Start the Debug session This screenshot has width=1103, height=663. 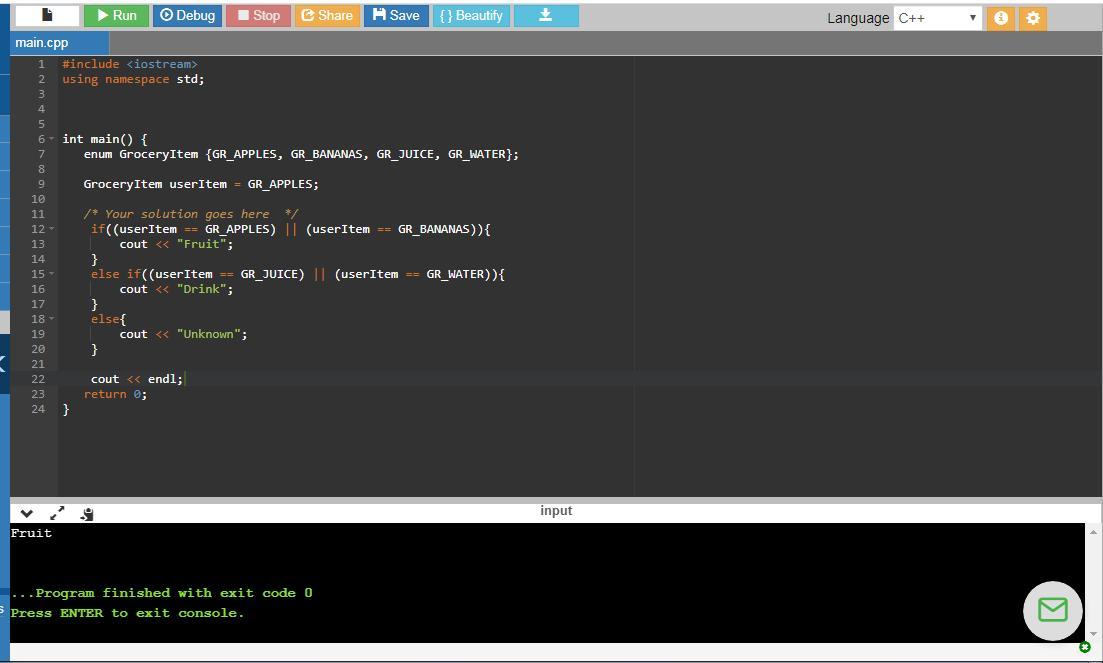pyautogui.click(x=187, y=16)
